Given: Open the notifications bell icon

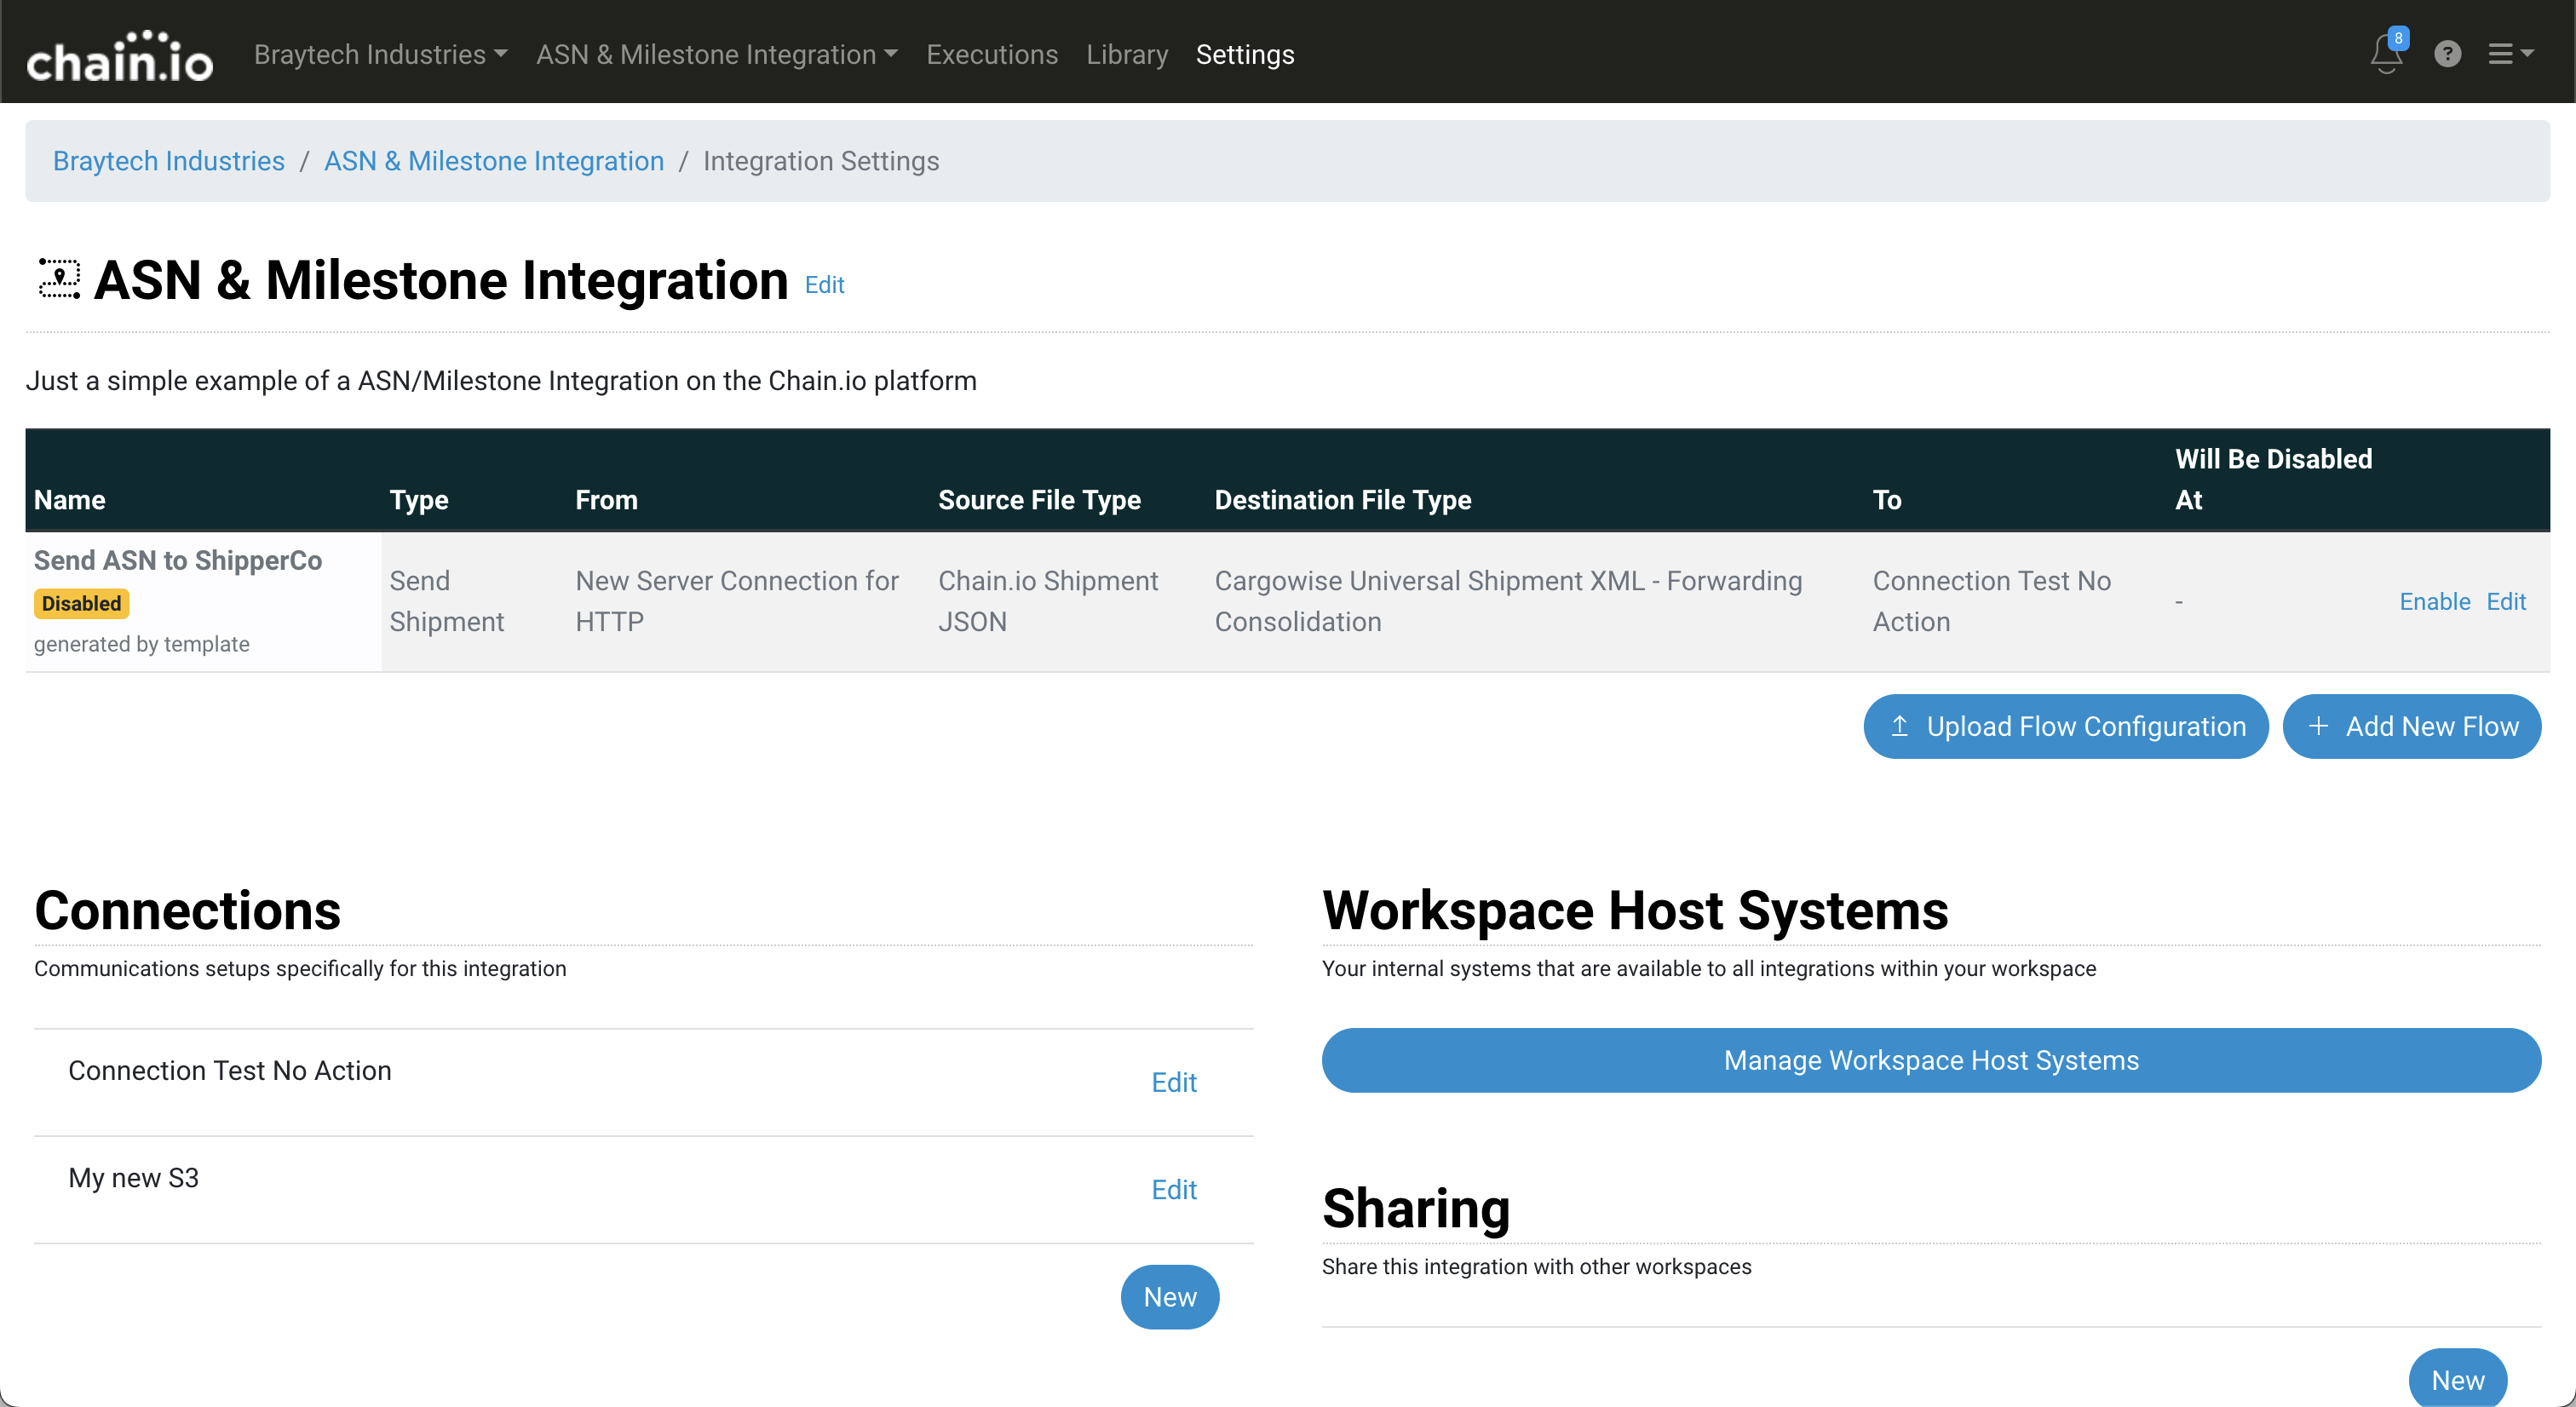Looking at the screenshot, I should [2387, 53].
